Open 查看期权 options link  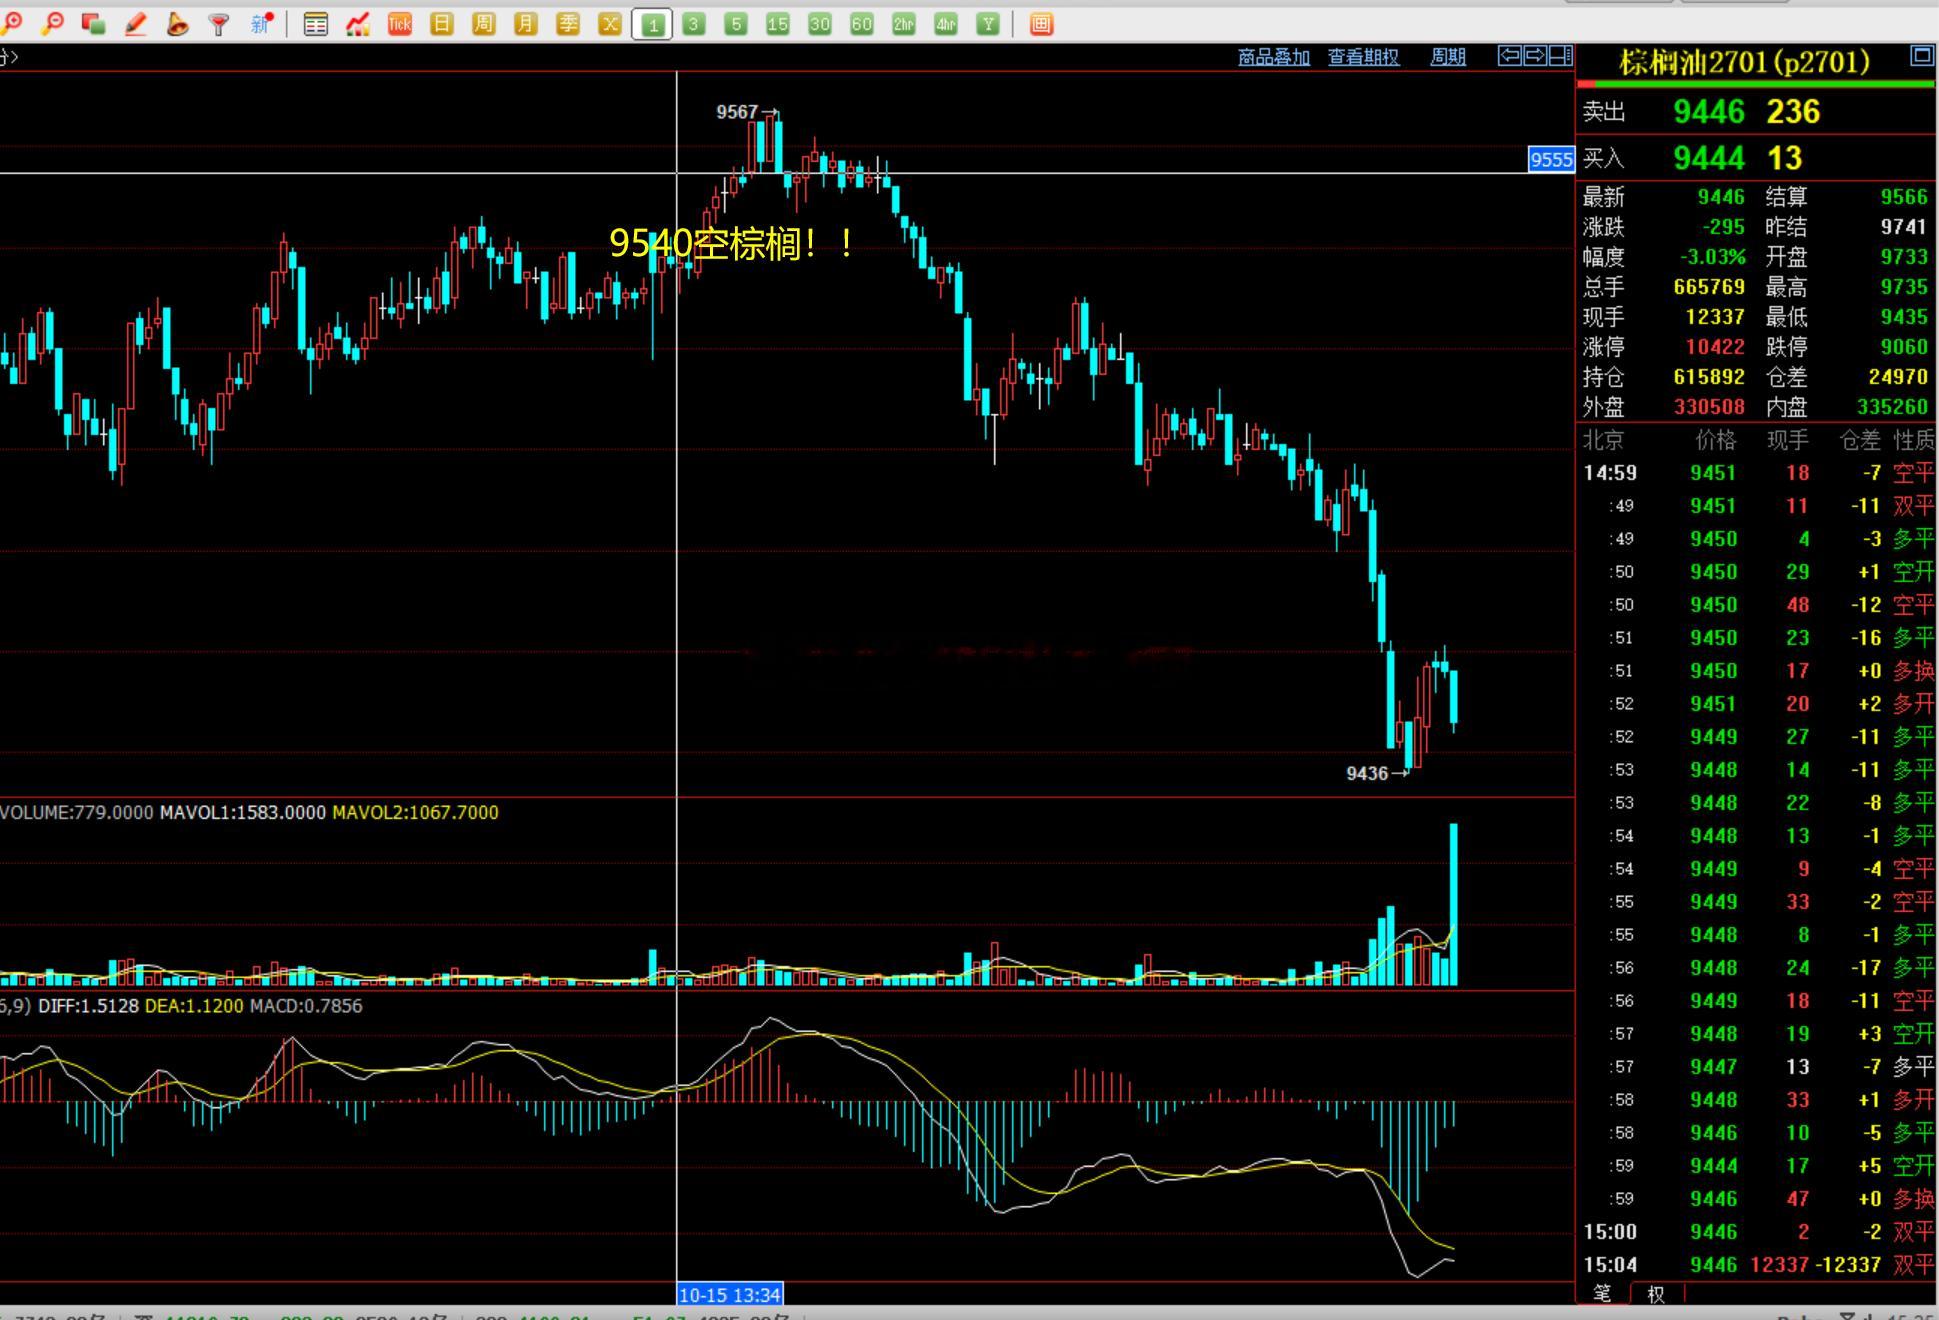(1364, 57)
